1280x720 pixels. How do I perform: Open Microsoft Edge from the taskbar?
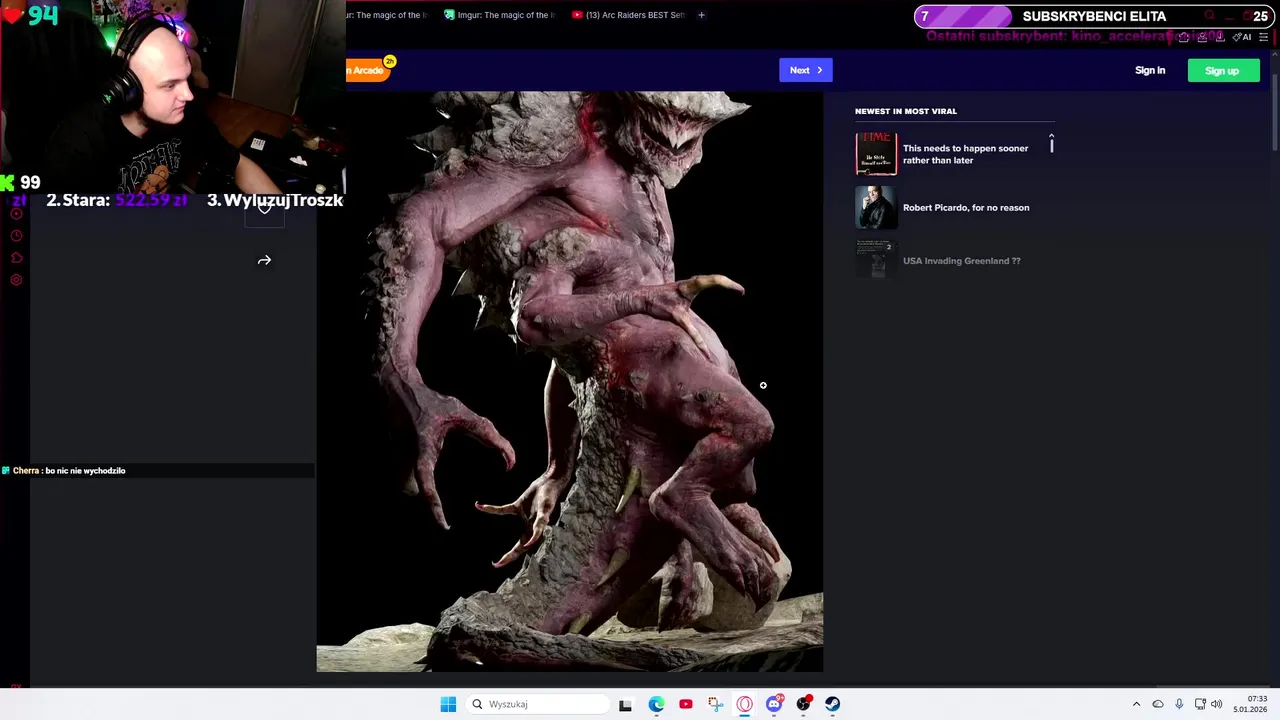point(656,704)
